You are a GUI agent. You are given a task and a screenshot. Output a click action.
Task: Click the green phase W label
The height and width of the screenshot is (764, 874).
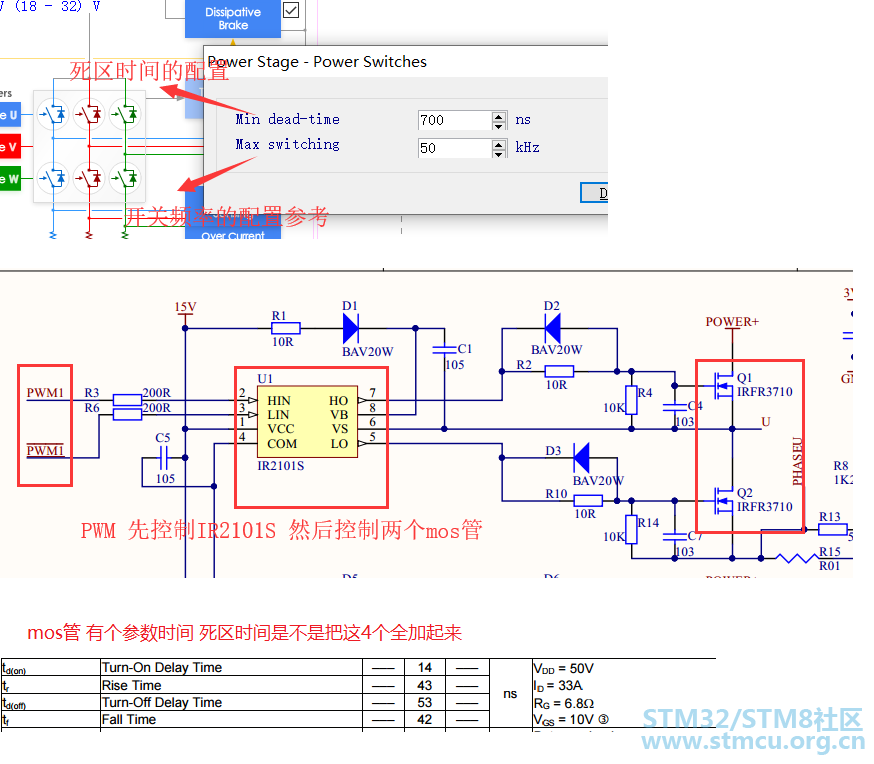10,179
